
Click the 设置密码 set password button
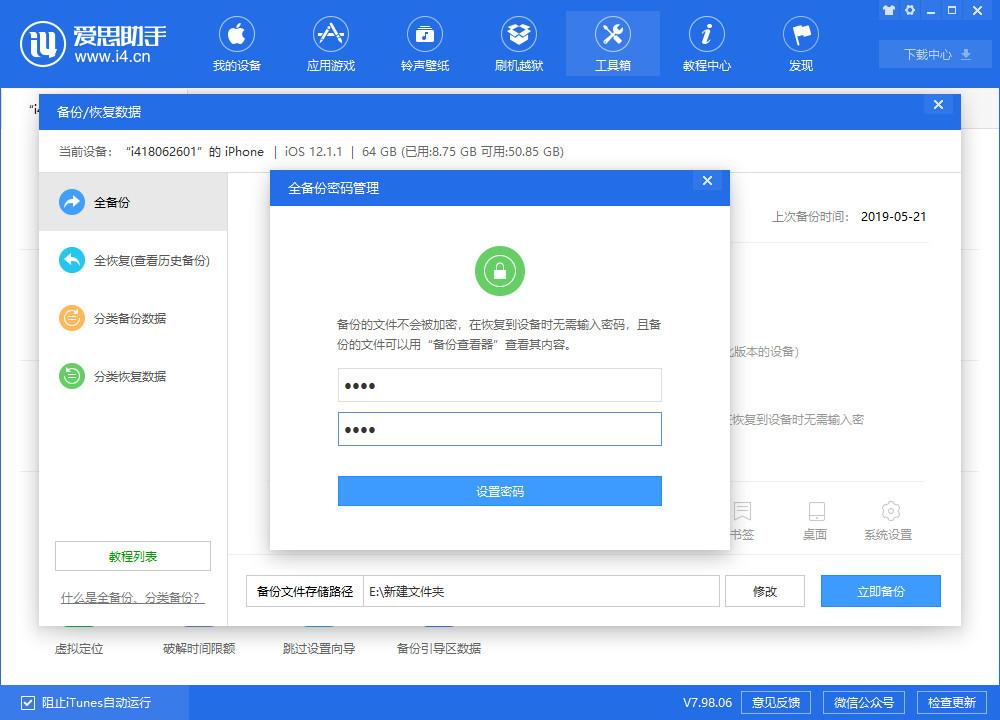click(499, 491)
